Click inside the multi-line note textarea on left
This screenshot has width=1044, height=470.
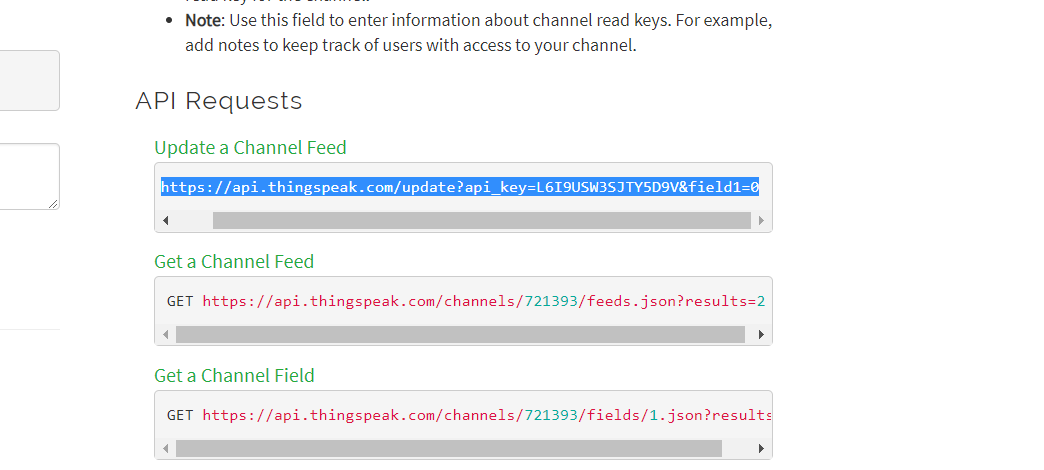27,176
